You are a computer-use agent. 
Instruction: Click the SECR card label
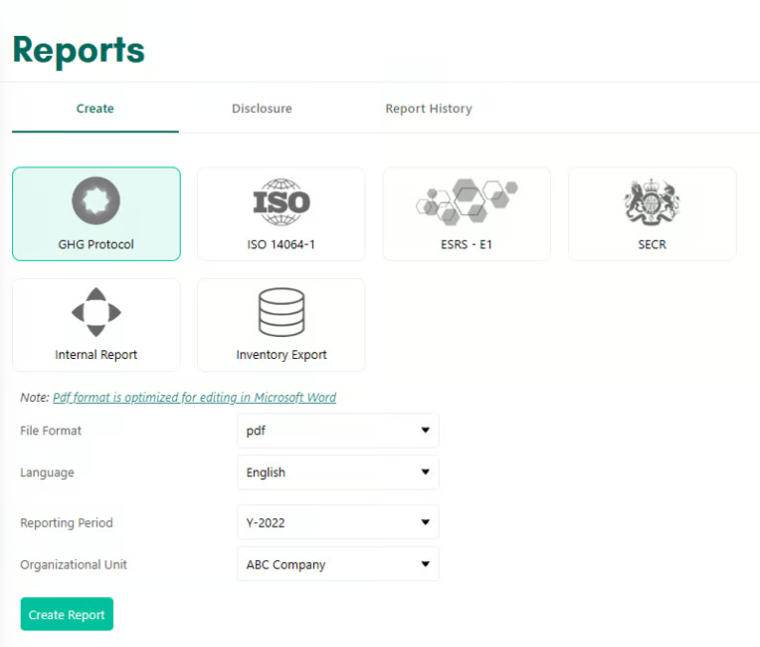[652, 244]
